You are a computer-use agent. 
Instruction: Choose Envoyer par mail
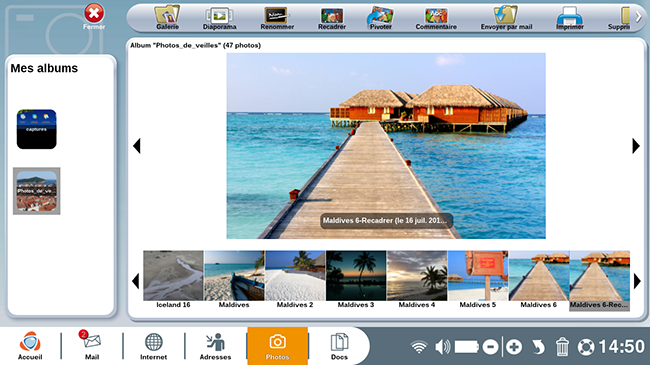[x=506, y=17]
